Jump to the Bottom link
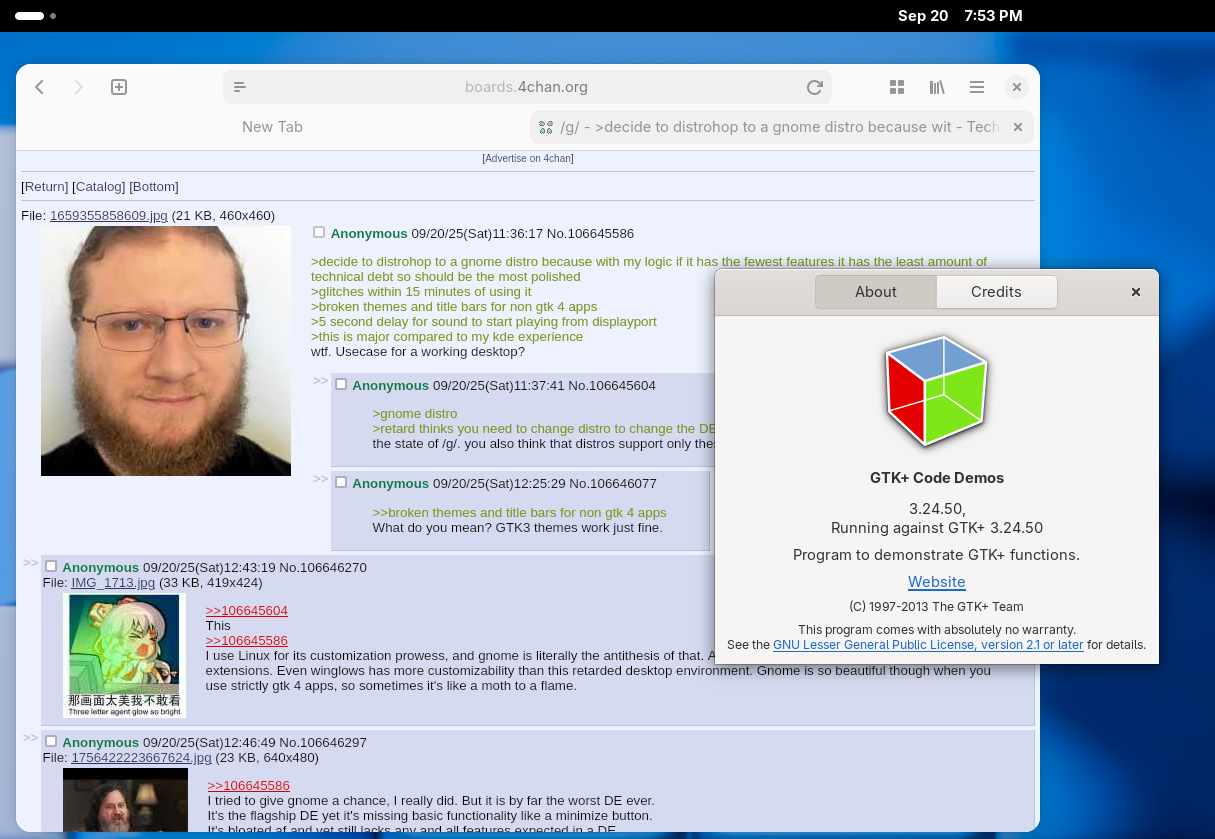 tap(154, 187)
